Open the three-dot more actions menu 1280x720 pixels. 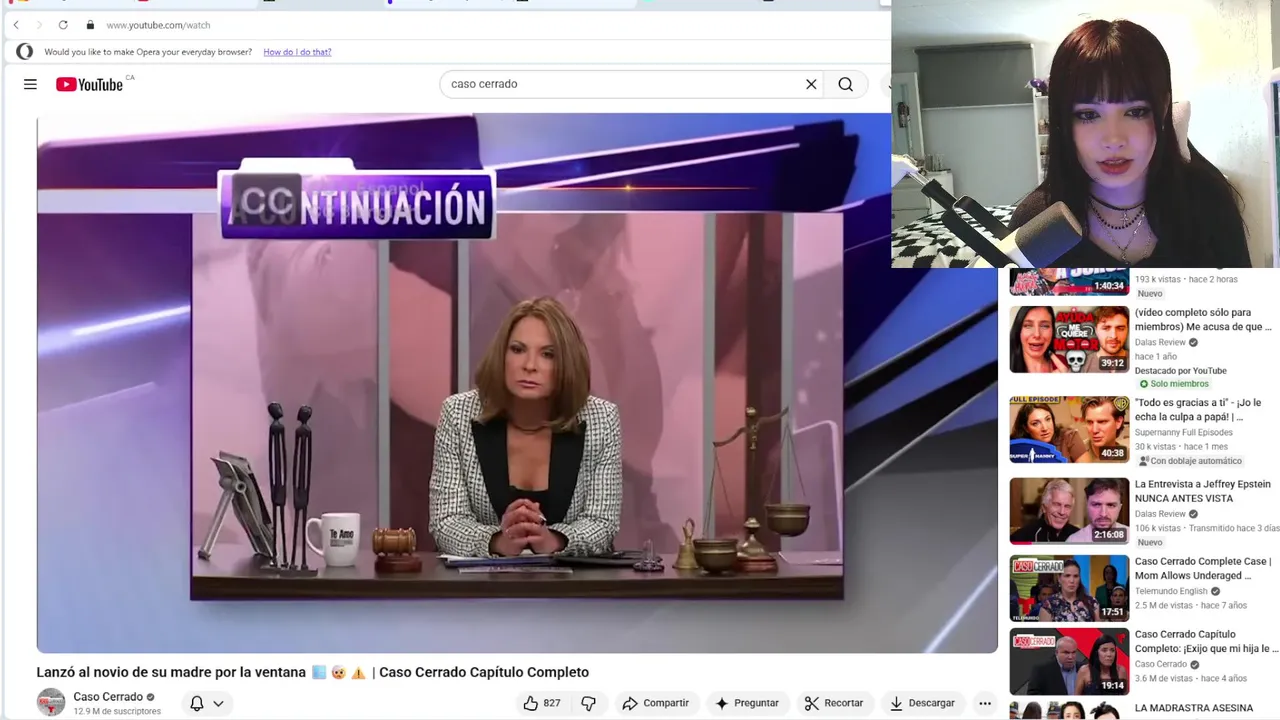click(985, 703)
